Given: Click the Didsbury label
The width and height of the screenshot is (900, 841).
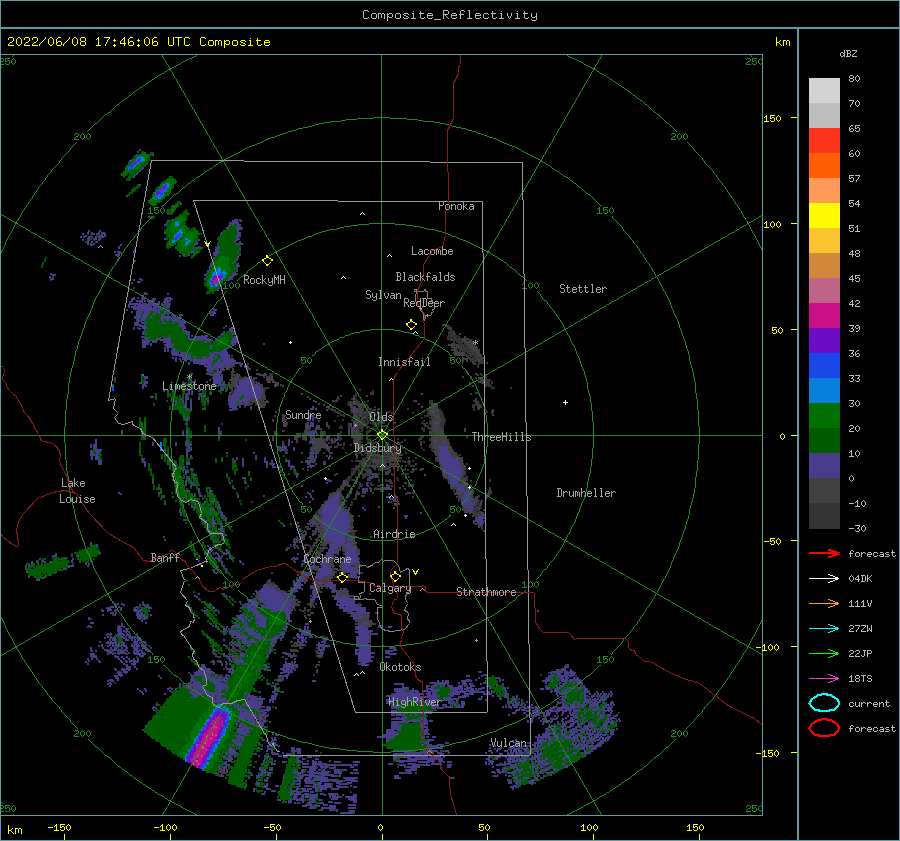Looking at the screenshot, I should [x=378, y=448].
